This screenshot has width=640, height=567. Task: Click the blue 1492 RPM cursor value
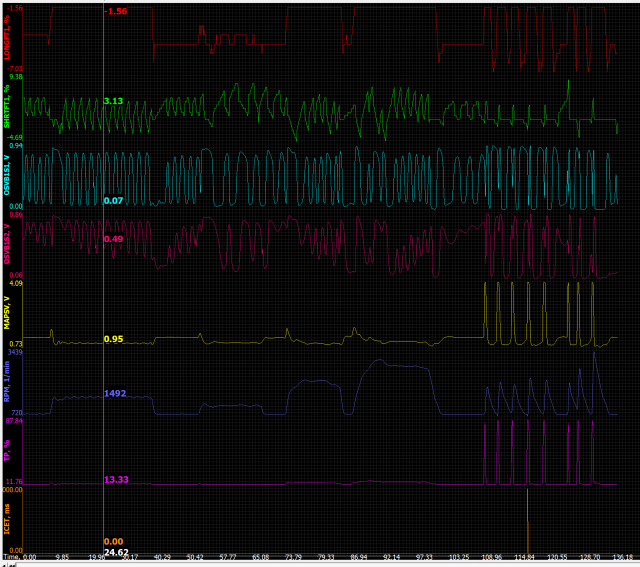point(114,394)
